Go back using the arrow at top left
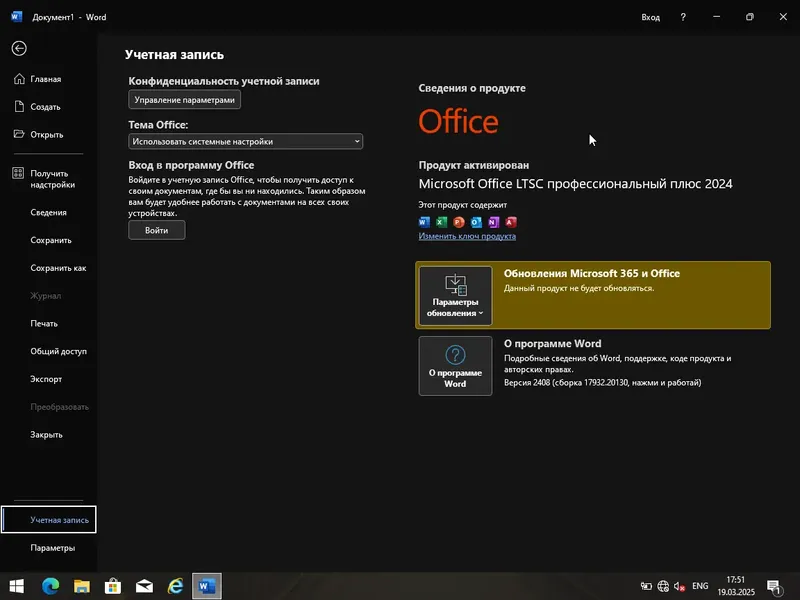 pyautogui.click(x=18, y=48)
